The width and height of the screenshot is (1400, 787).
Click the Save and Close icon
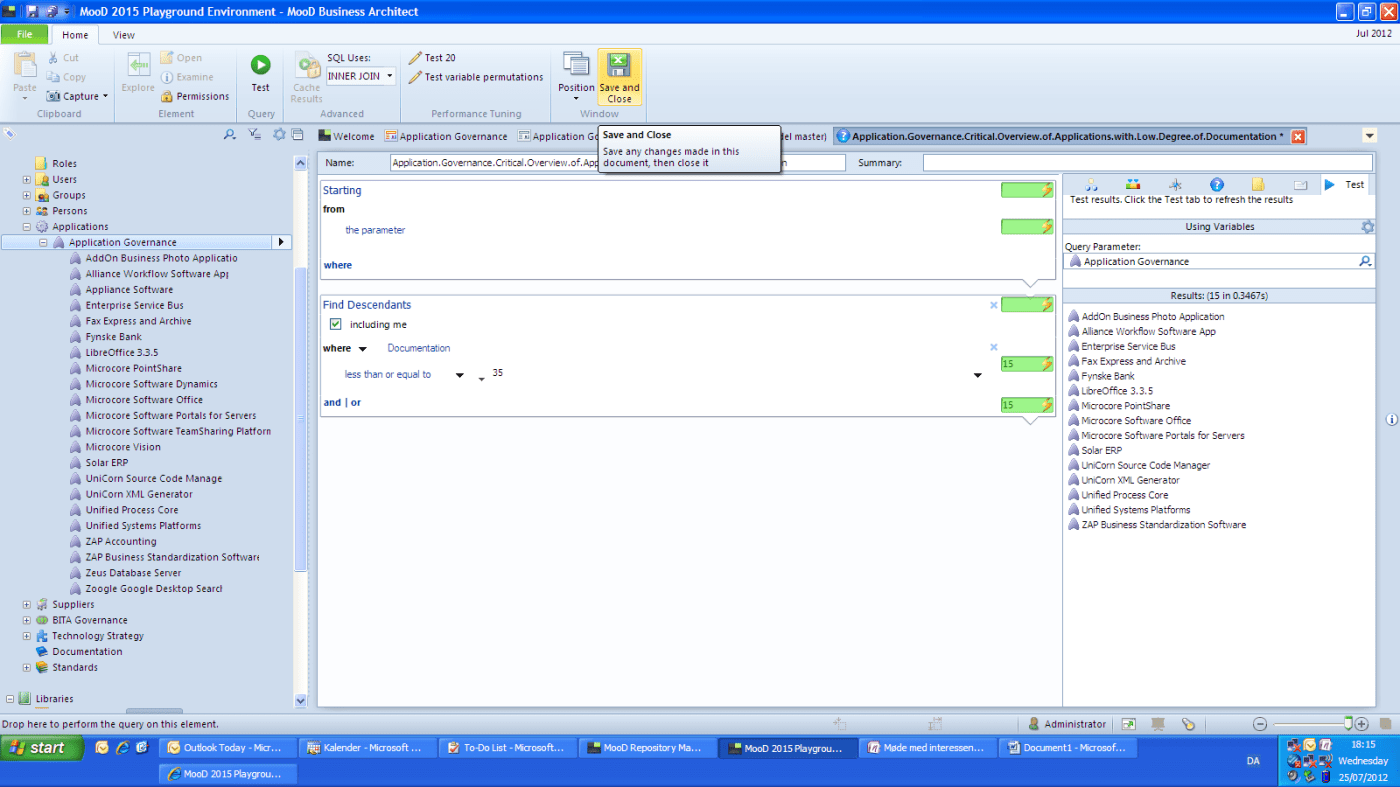pos(619,66)
